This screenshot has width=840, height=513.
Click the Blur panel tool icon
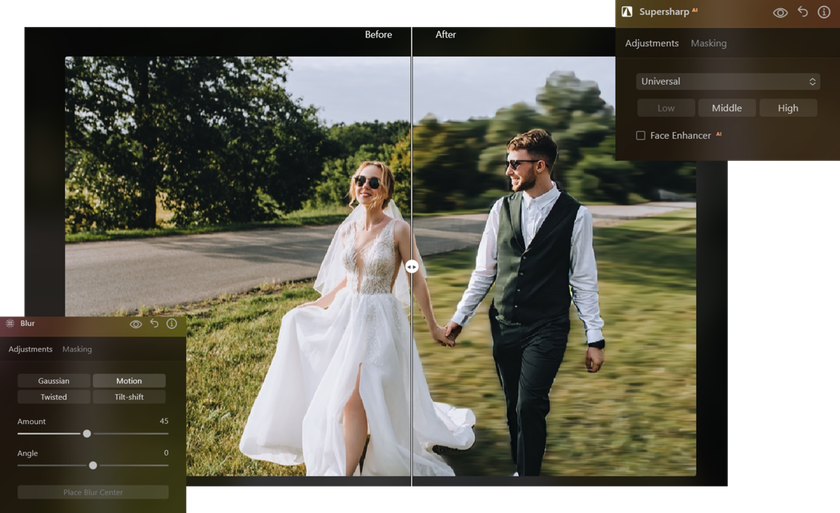click(10, 323)
